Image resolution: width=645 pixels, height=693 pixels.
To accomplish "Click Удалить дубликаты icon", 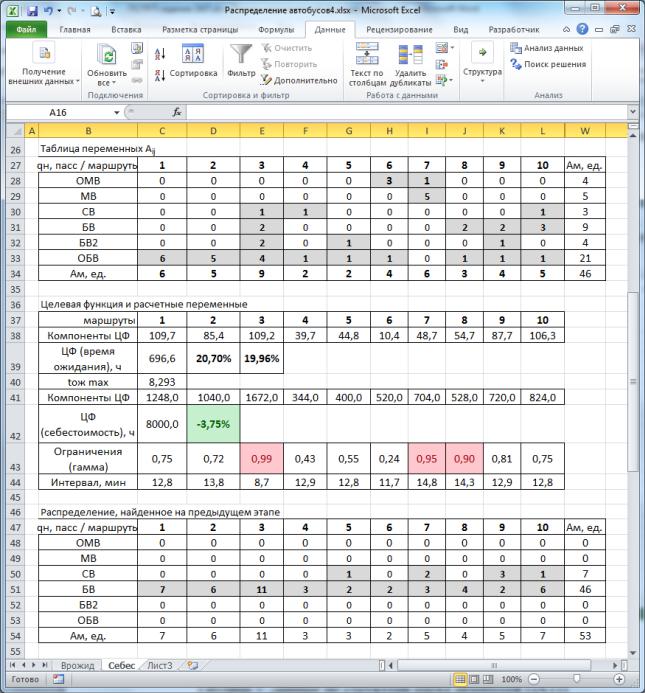I will tap(410, 55).
